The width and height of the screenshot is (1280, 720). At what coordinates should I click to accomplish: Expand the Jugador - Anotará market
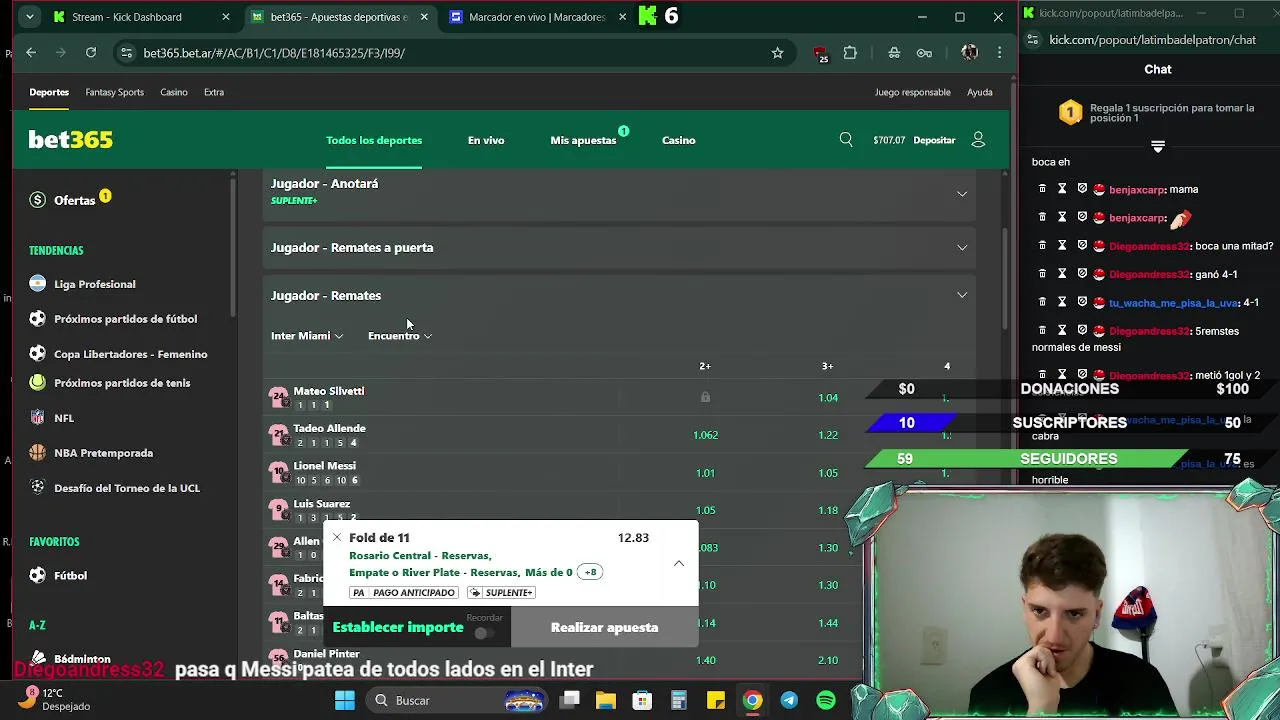click(x=962, y=194)
